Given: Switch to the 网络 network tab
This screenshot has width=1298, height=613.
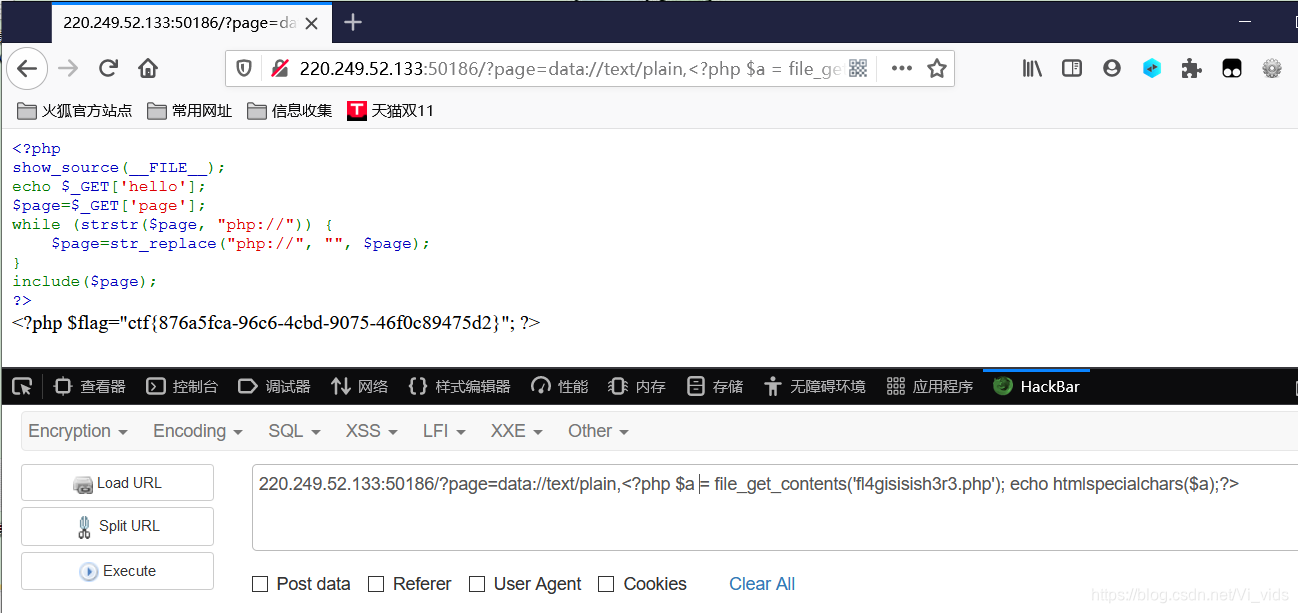Looking at the screenshot, I should point(359,386).
